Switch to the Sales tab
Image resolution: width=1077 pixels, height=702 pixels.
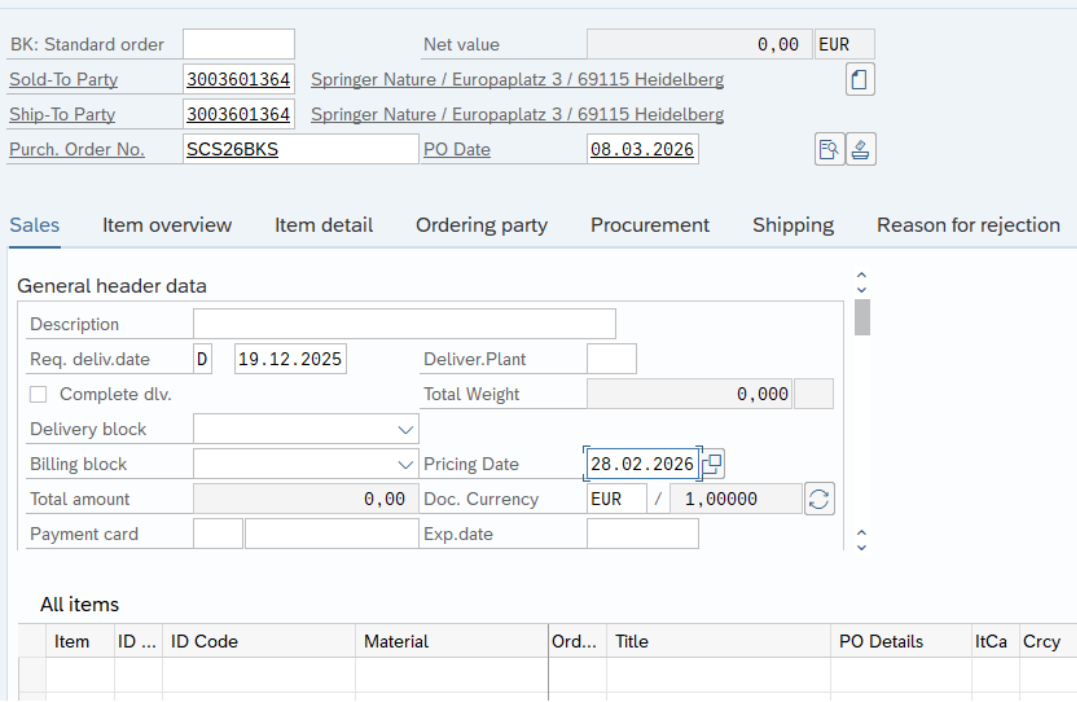34,225
